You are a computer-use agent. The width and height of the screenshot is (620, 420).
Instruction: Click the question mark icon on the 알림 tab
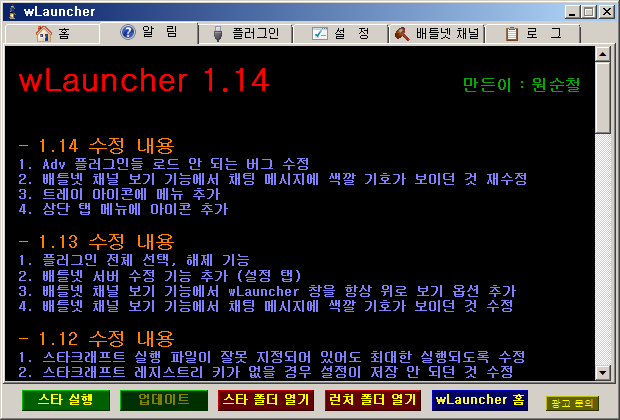[128, 32]
